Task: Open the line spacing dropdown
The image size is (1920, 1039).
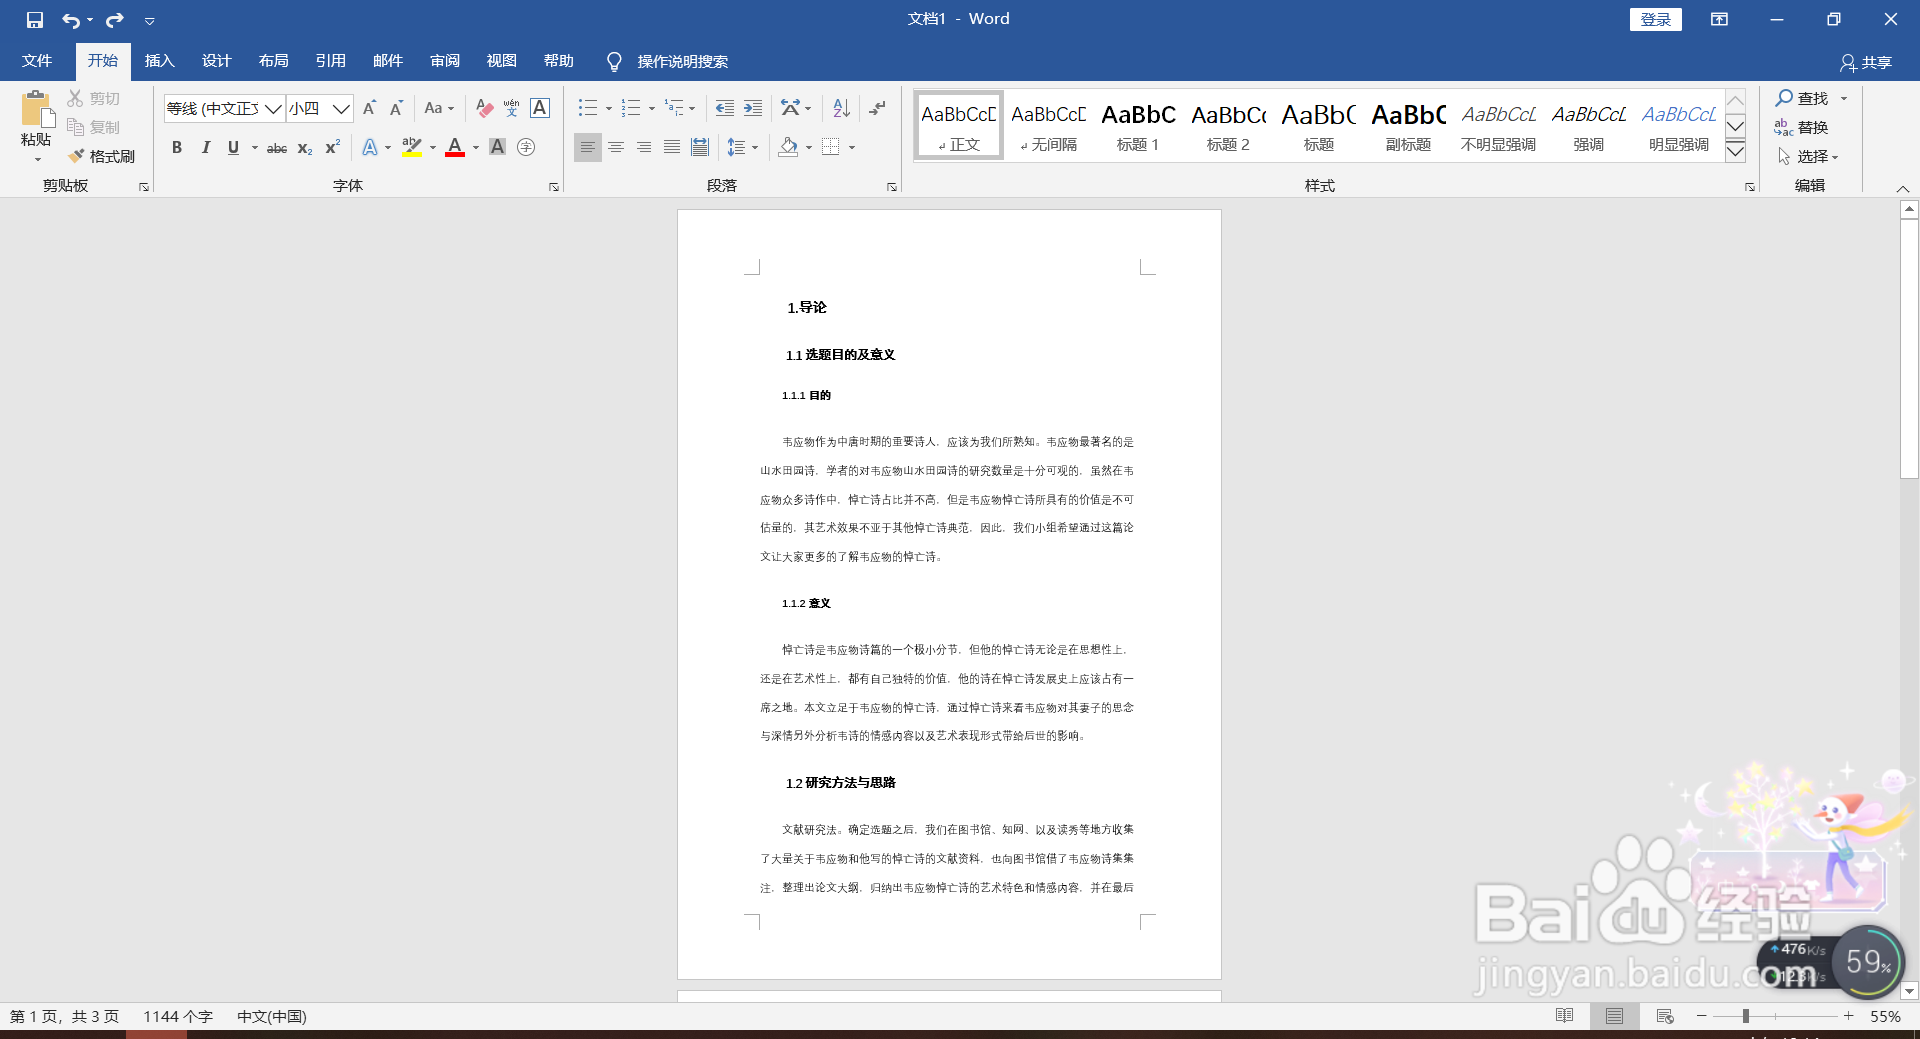Action: [742, 147]
